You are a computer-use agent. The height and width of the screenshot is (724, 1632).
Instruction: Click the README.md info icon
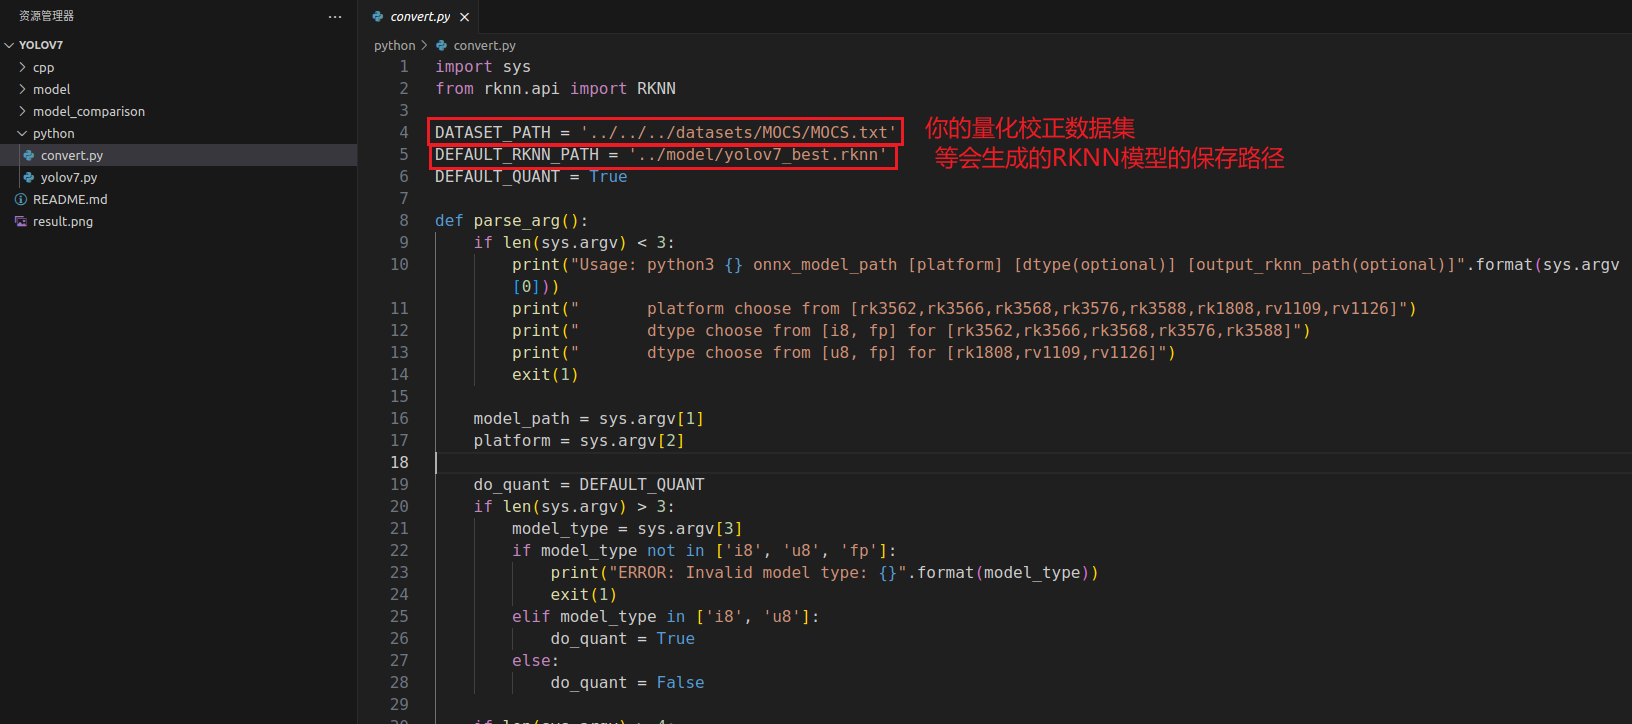(21, 199)
